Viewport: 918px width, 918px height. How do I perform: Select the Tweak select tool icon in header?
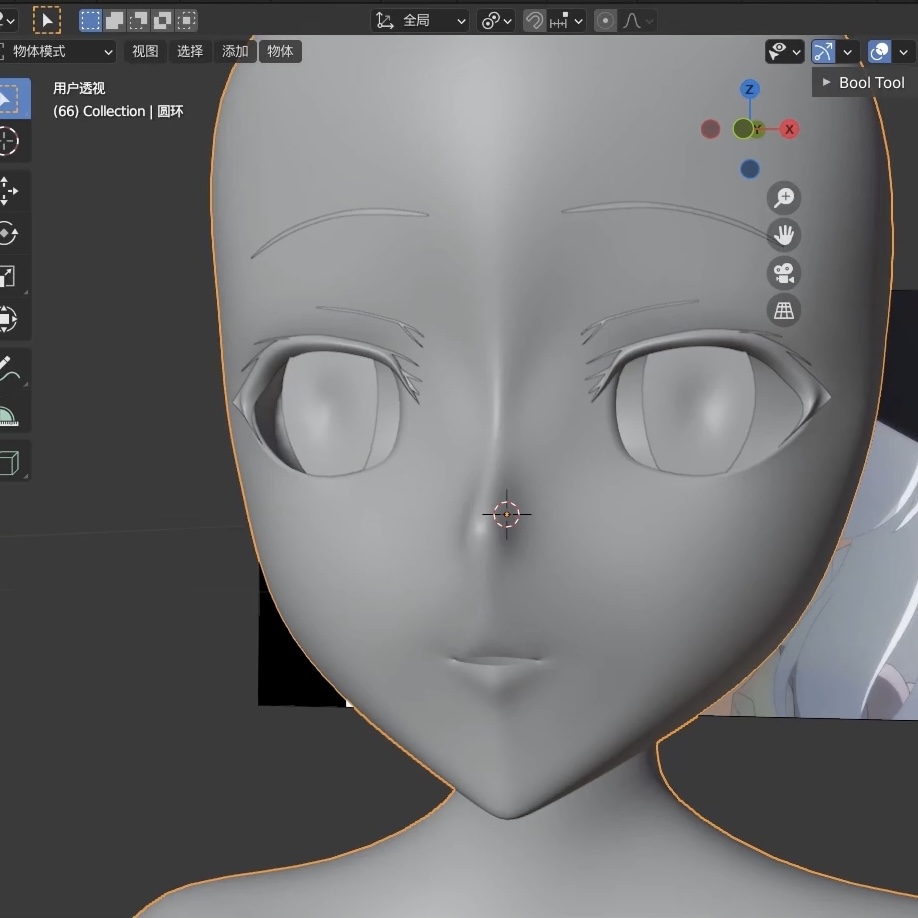47,20
